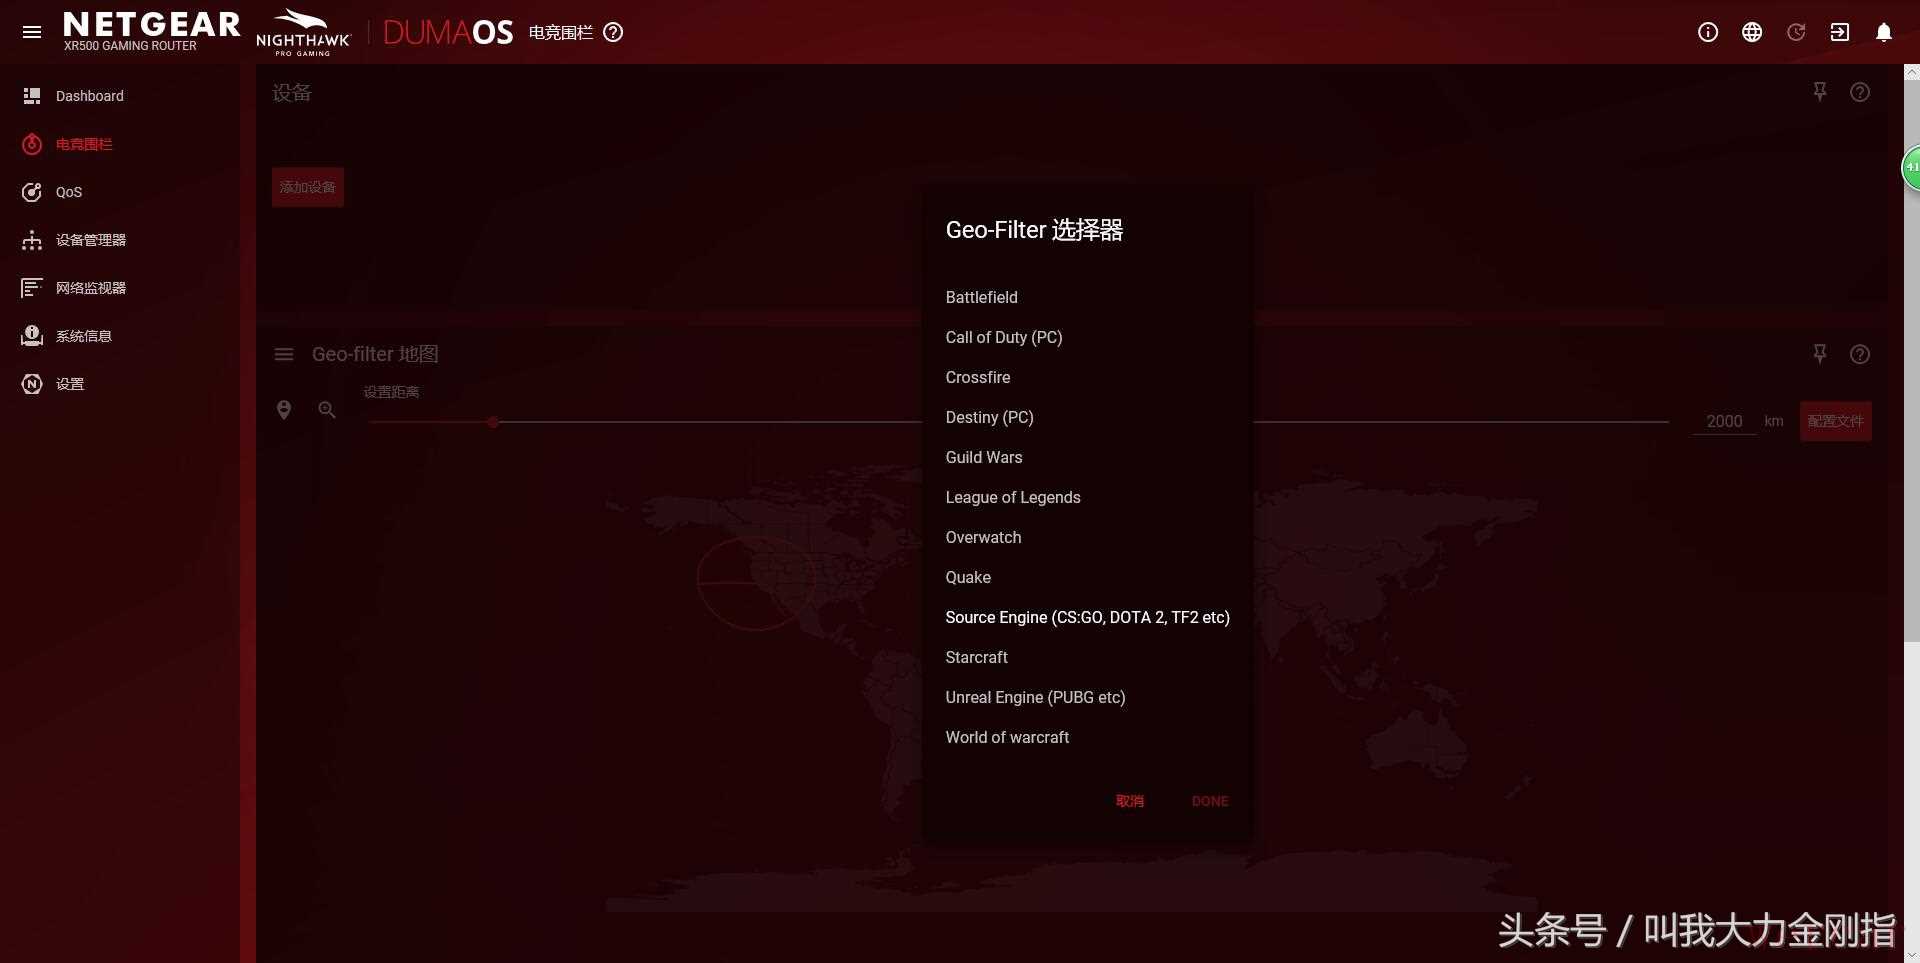Select Overwatch option
Viewport: 1920px width, 963px height.
pyautogui.click(x=1088, y=537)
